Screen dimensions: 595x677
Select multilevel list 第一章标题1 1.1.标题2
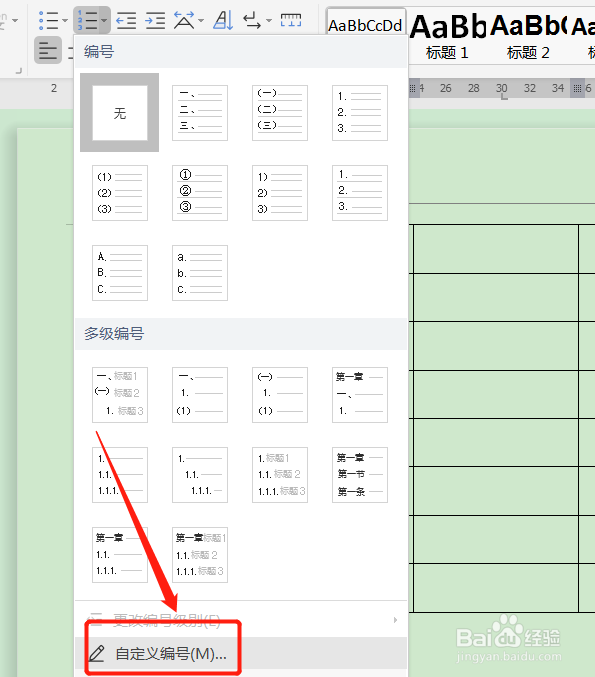pyautogui.click(x=200, y=555)
